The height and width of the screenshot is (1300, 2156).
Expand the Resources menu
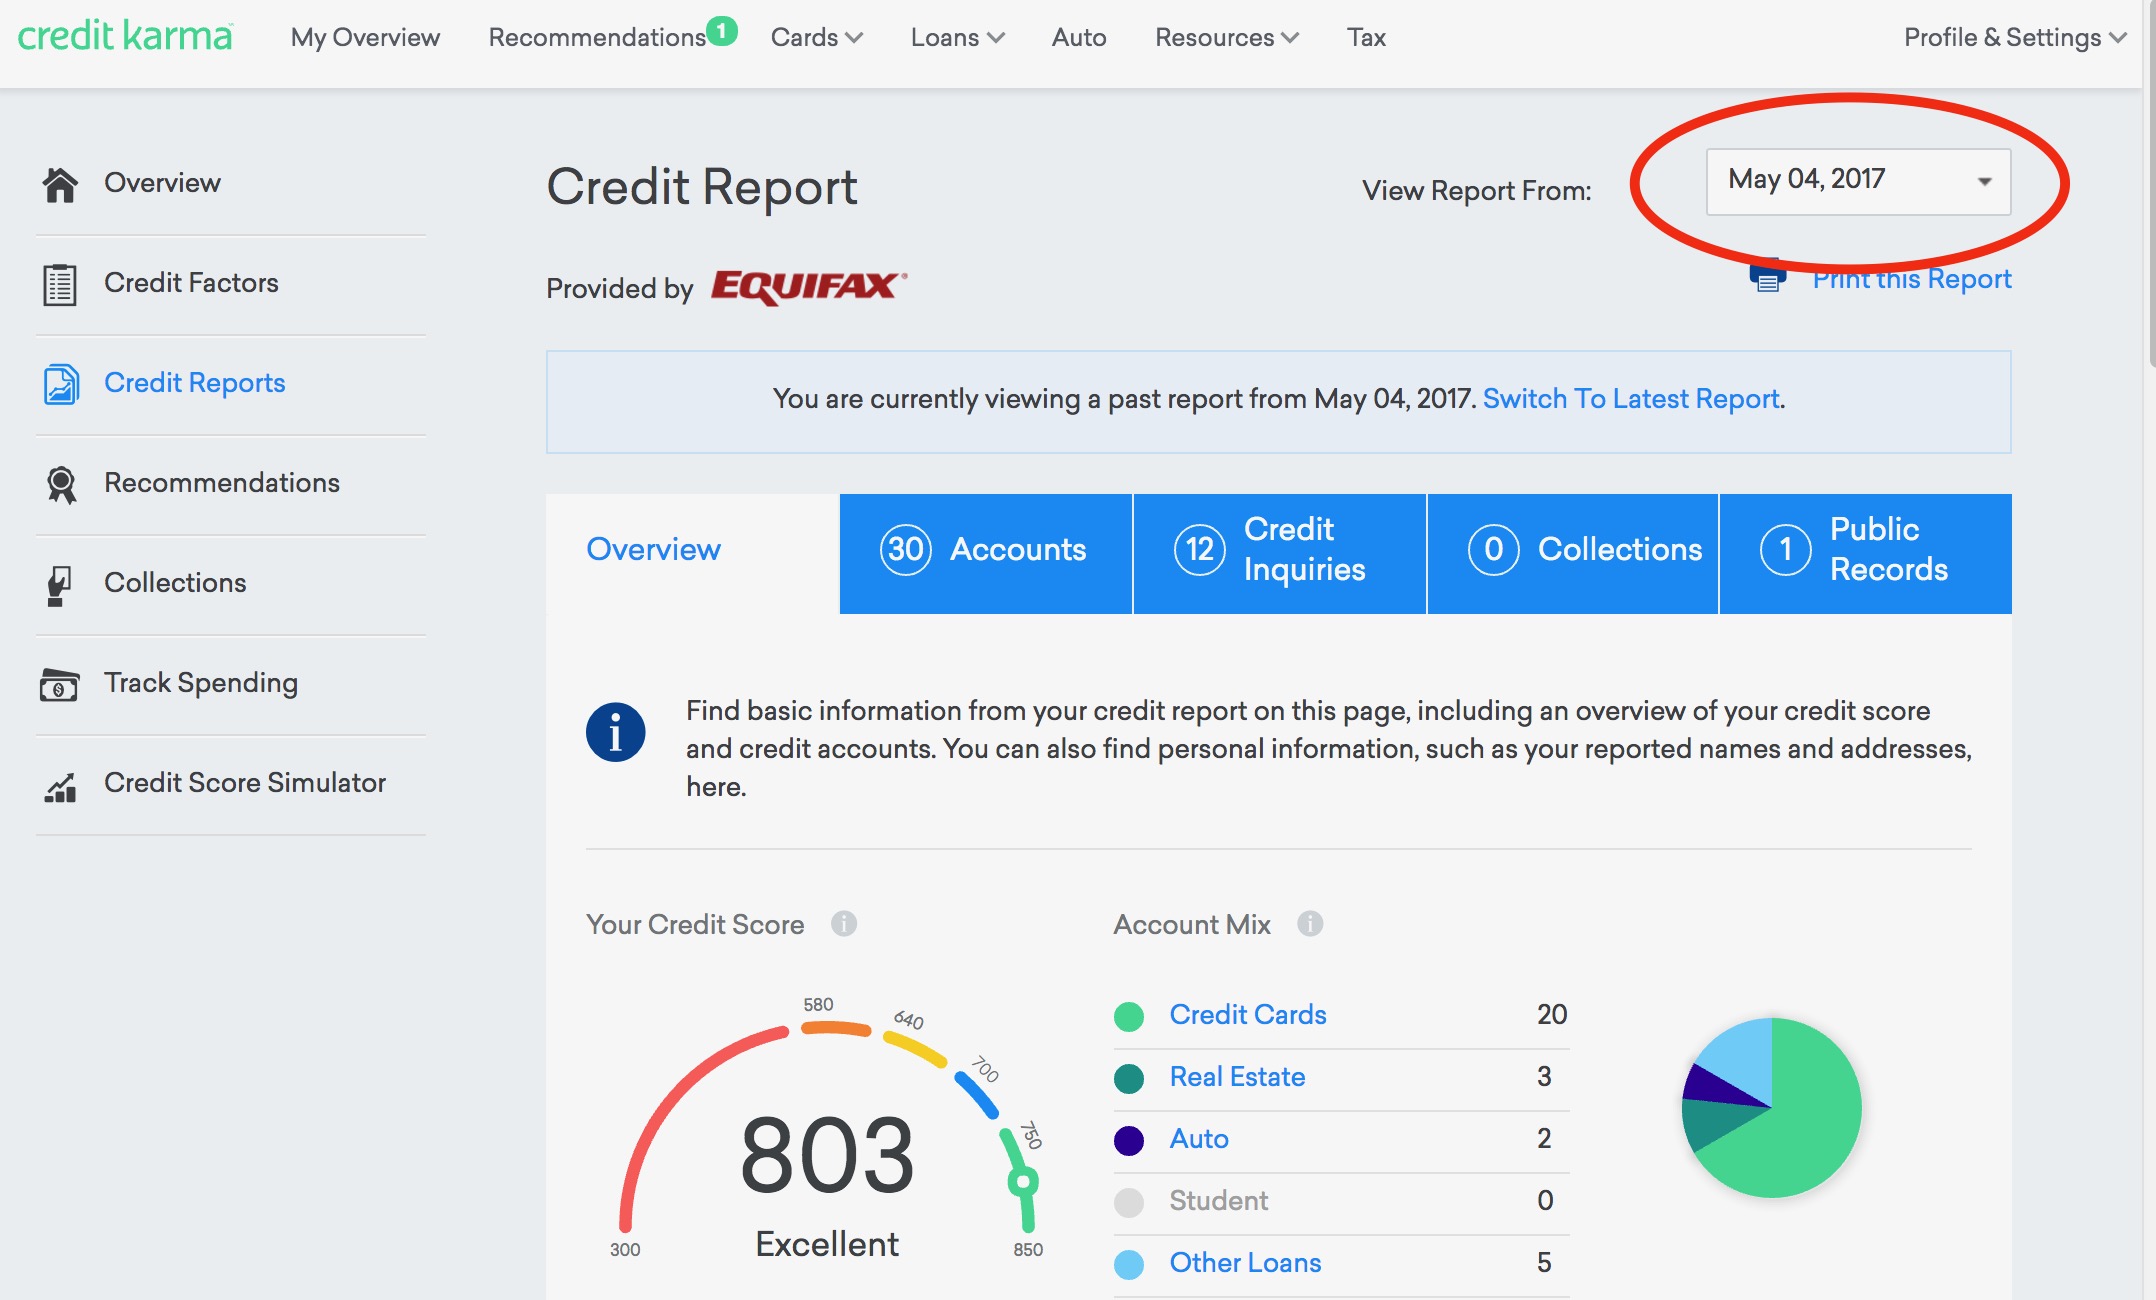pos(1226,37)
